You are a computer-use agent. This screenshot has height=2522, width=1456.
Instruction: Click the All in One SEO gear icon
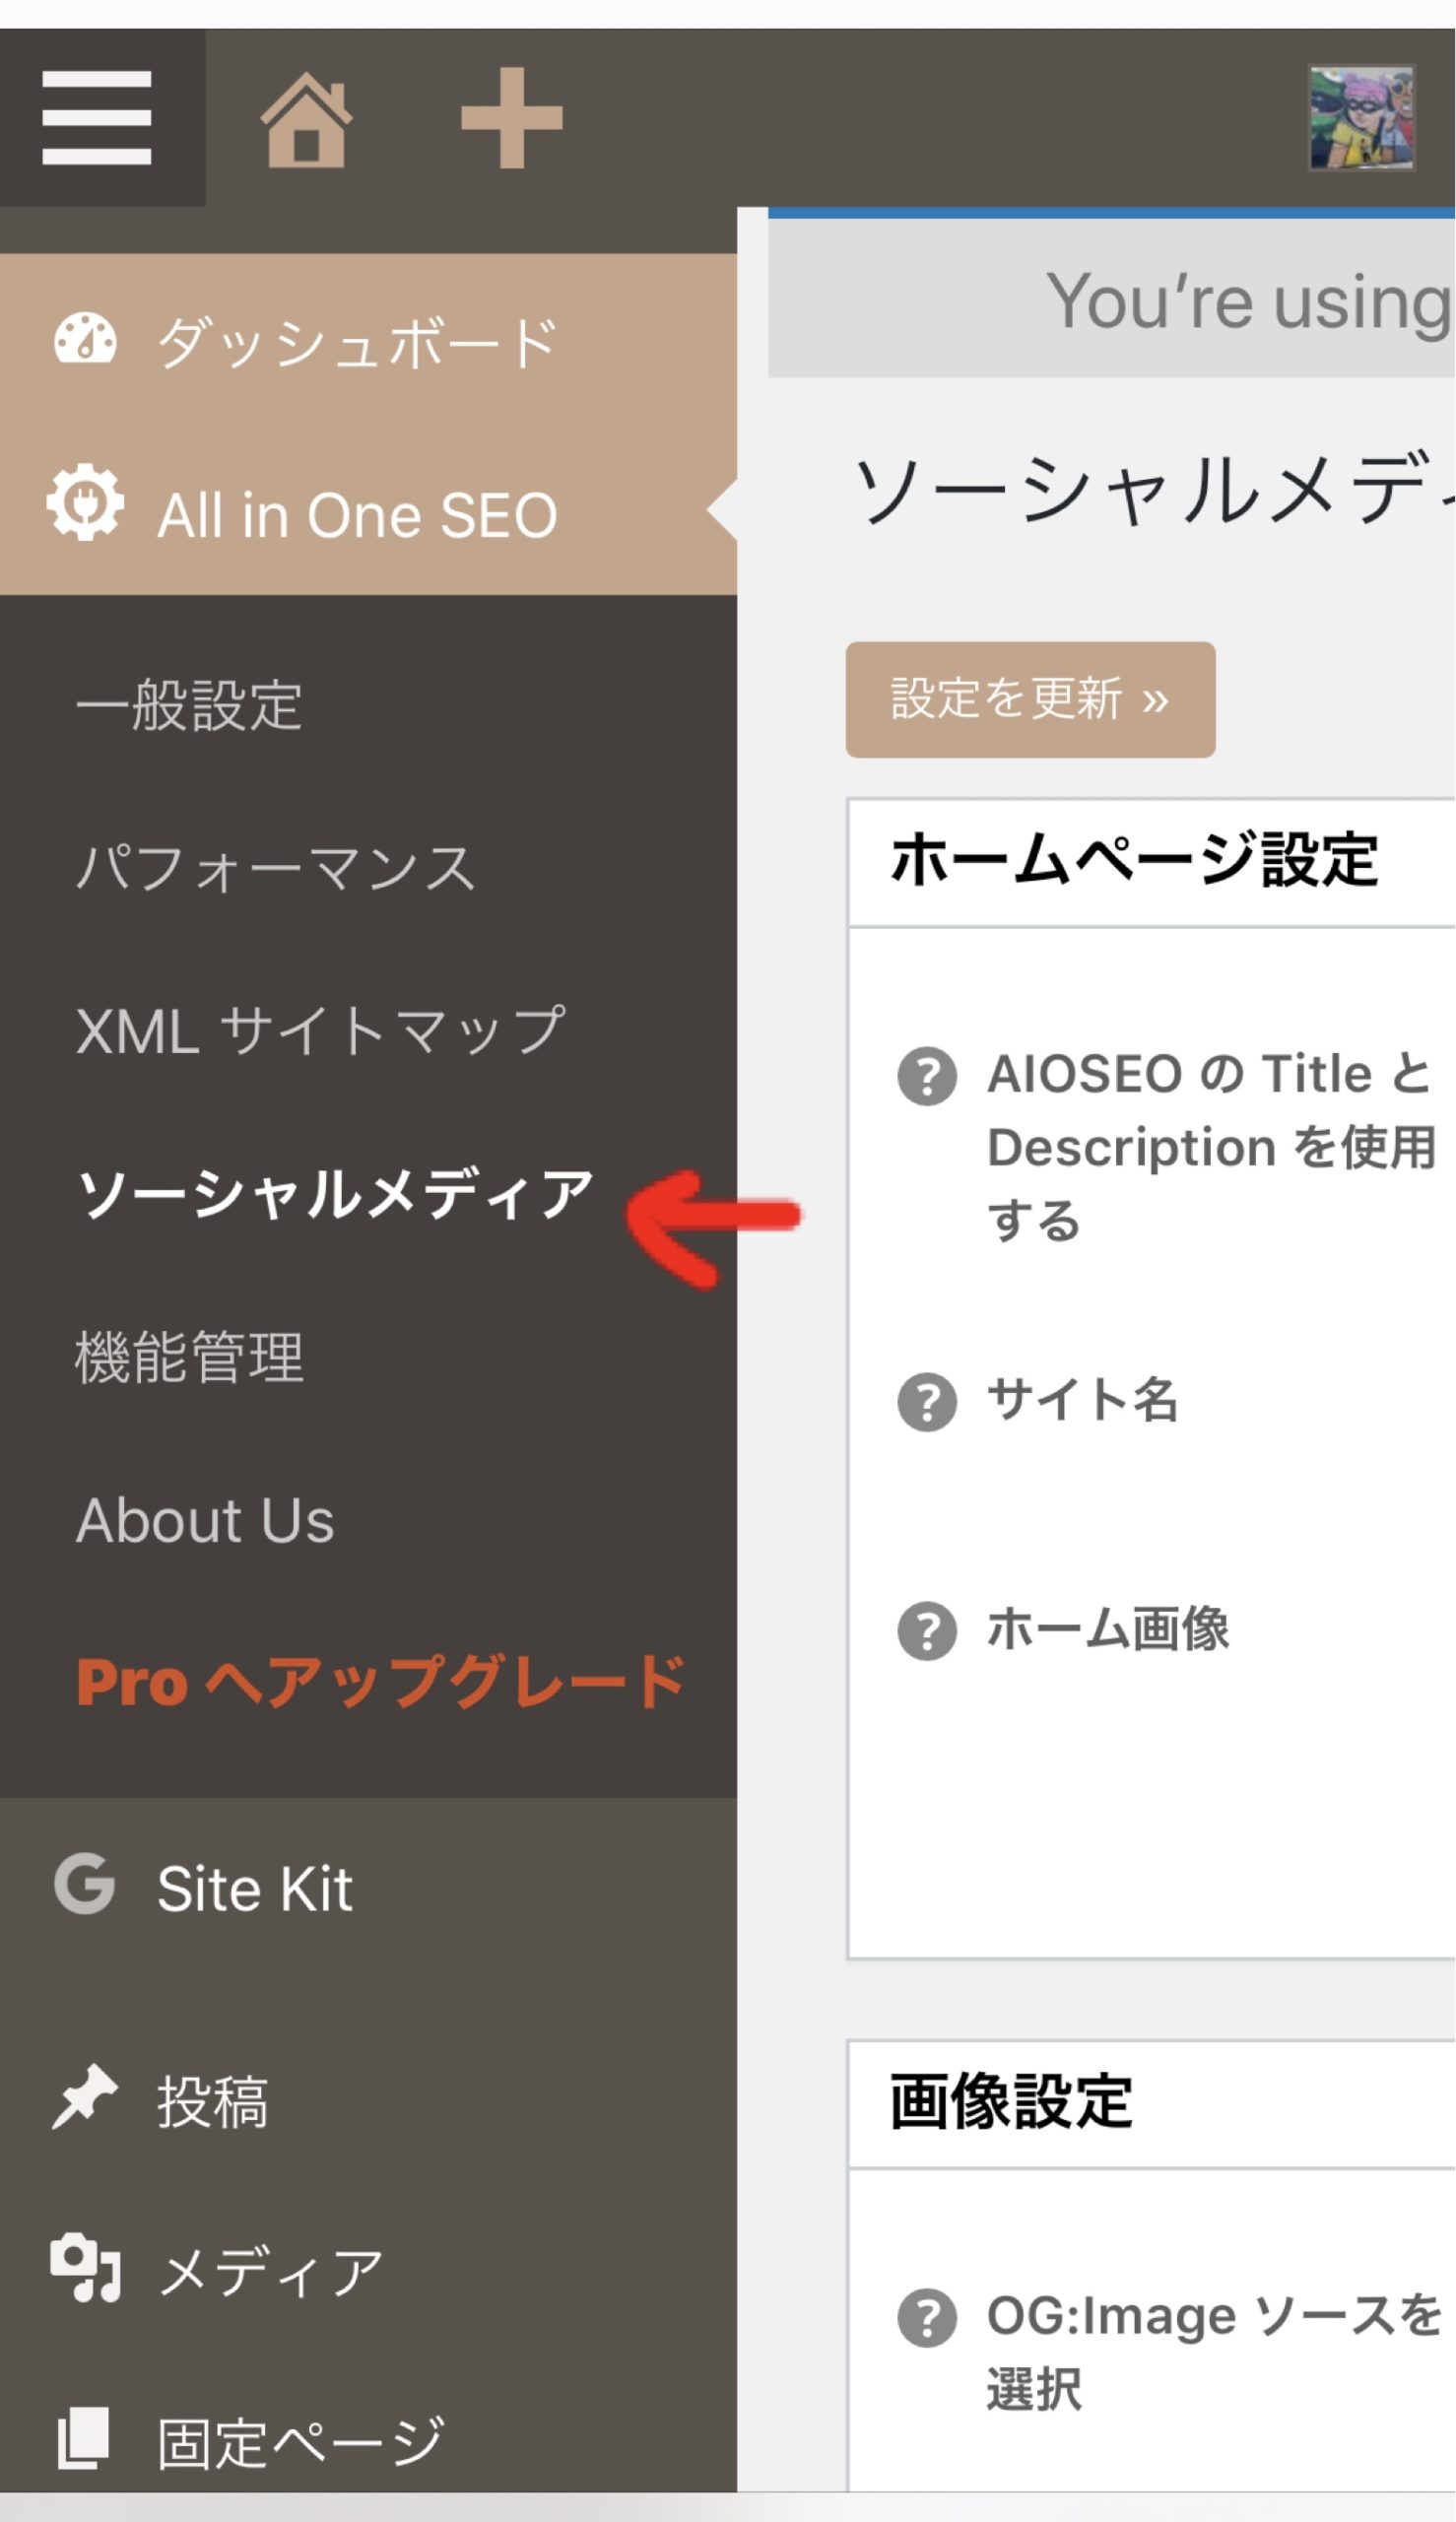[x=86, y=503]
